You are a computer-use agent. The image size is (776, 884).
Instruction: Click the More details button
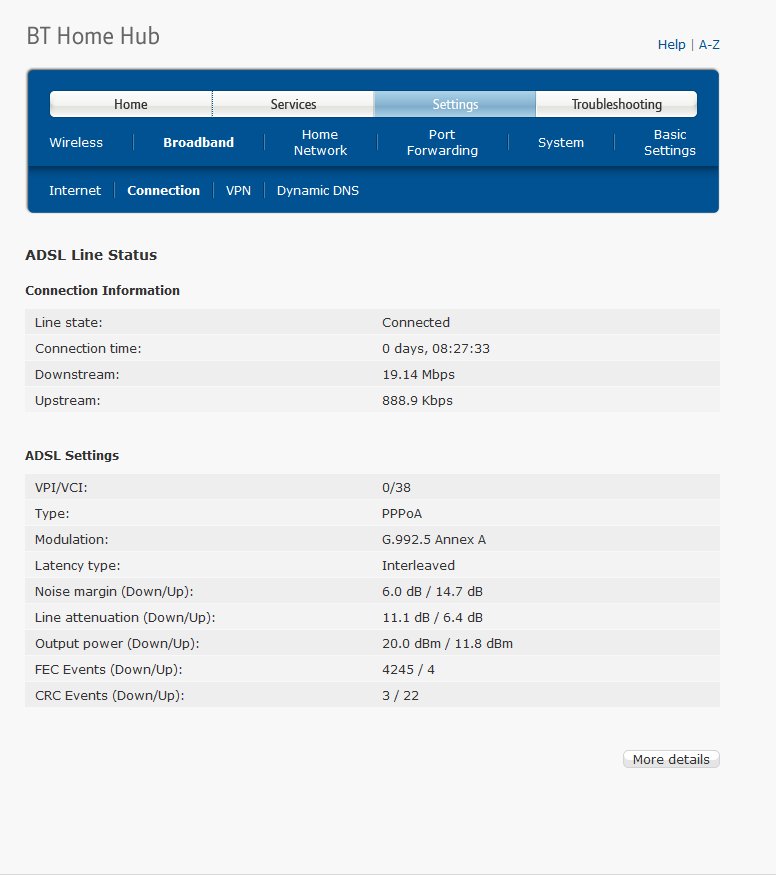(x=671, y=759)
